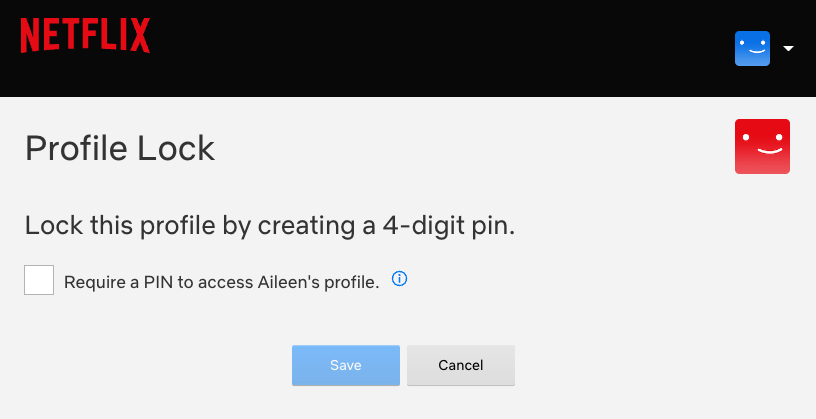Viewport: 816px width, 419px height.
Task: Choose the gray Cancel button
Action: click(460, 365)
